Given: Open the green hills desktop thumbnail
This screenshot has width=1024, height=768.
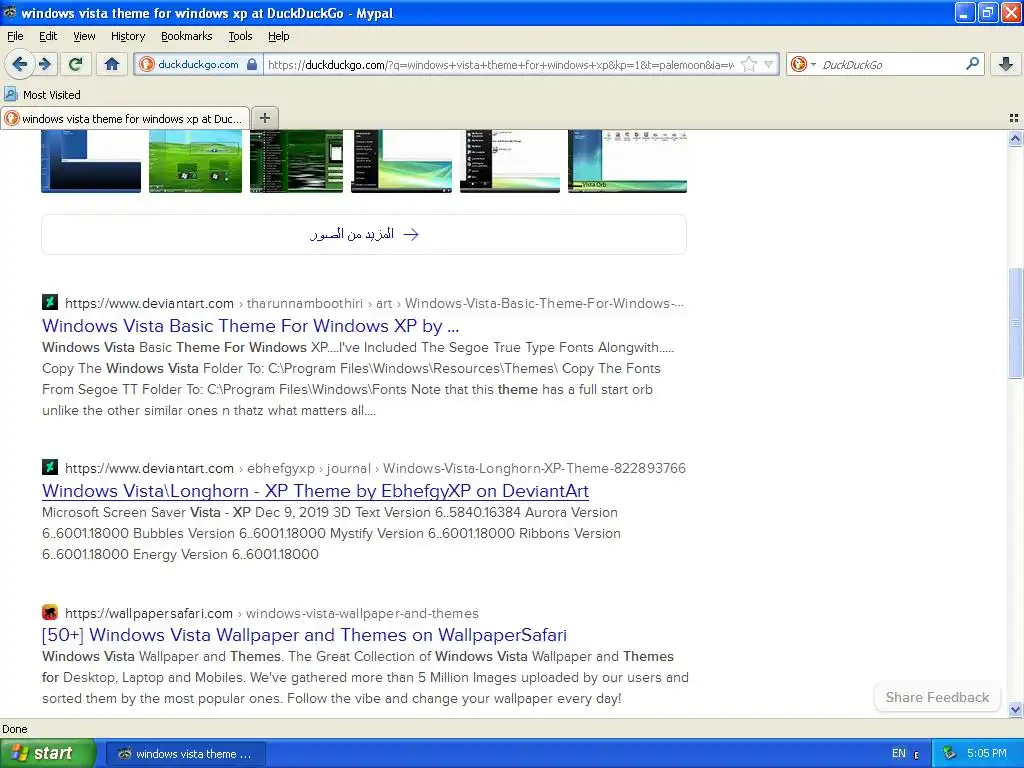Looking at the screenshot, I should (x=195, y=161).
